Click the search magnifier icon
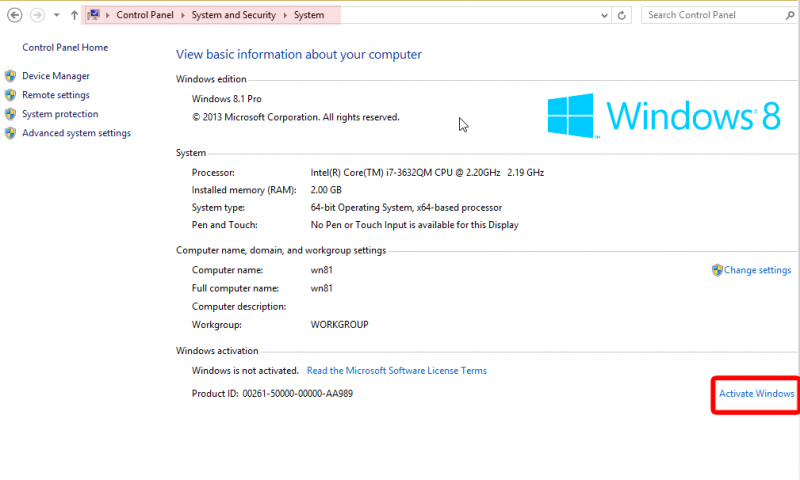The width and height of the screenshot is (800, 480). 790,15
